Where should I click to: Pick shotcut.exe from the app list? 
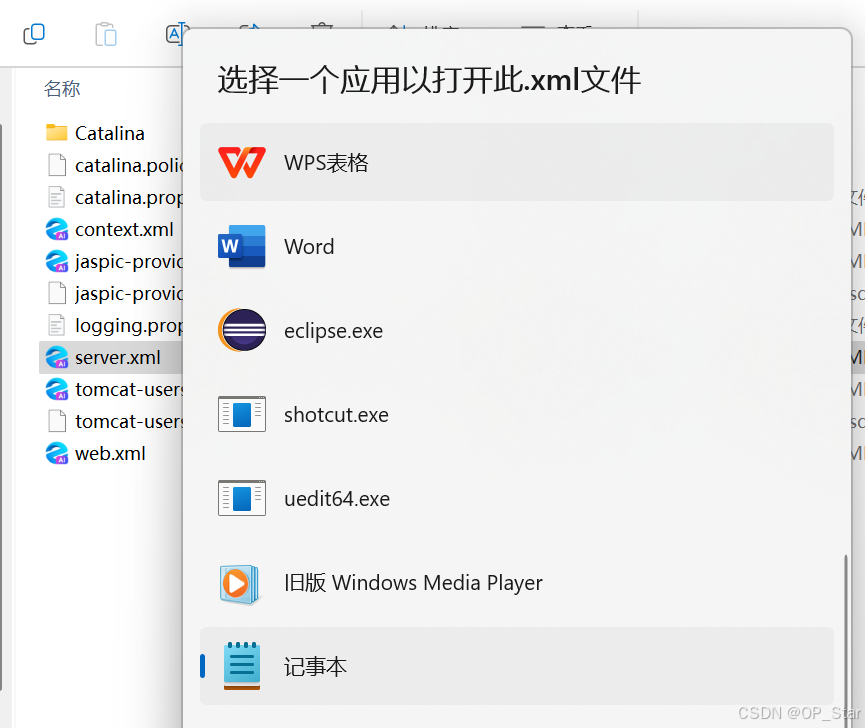(x=517, y=414)
